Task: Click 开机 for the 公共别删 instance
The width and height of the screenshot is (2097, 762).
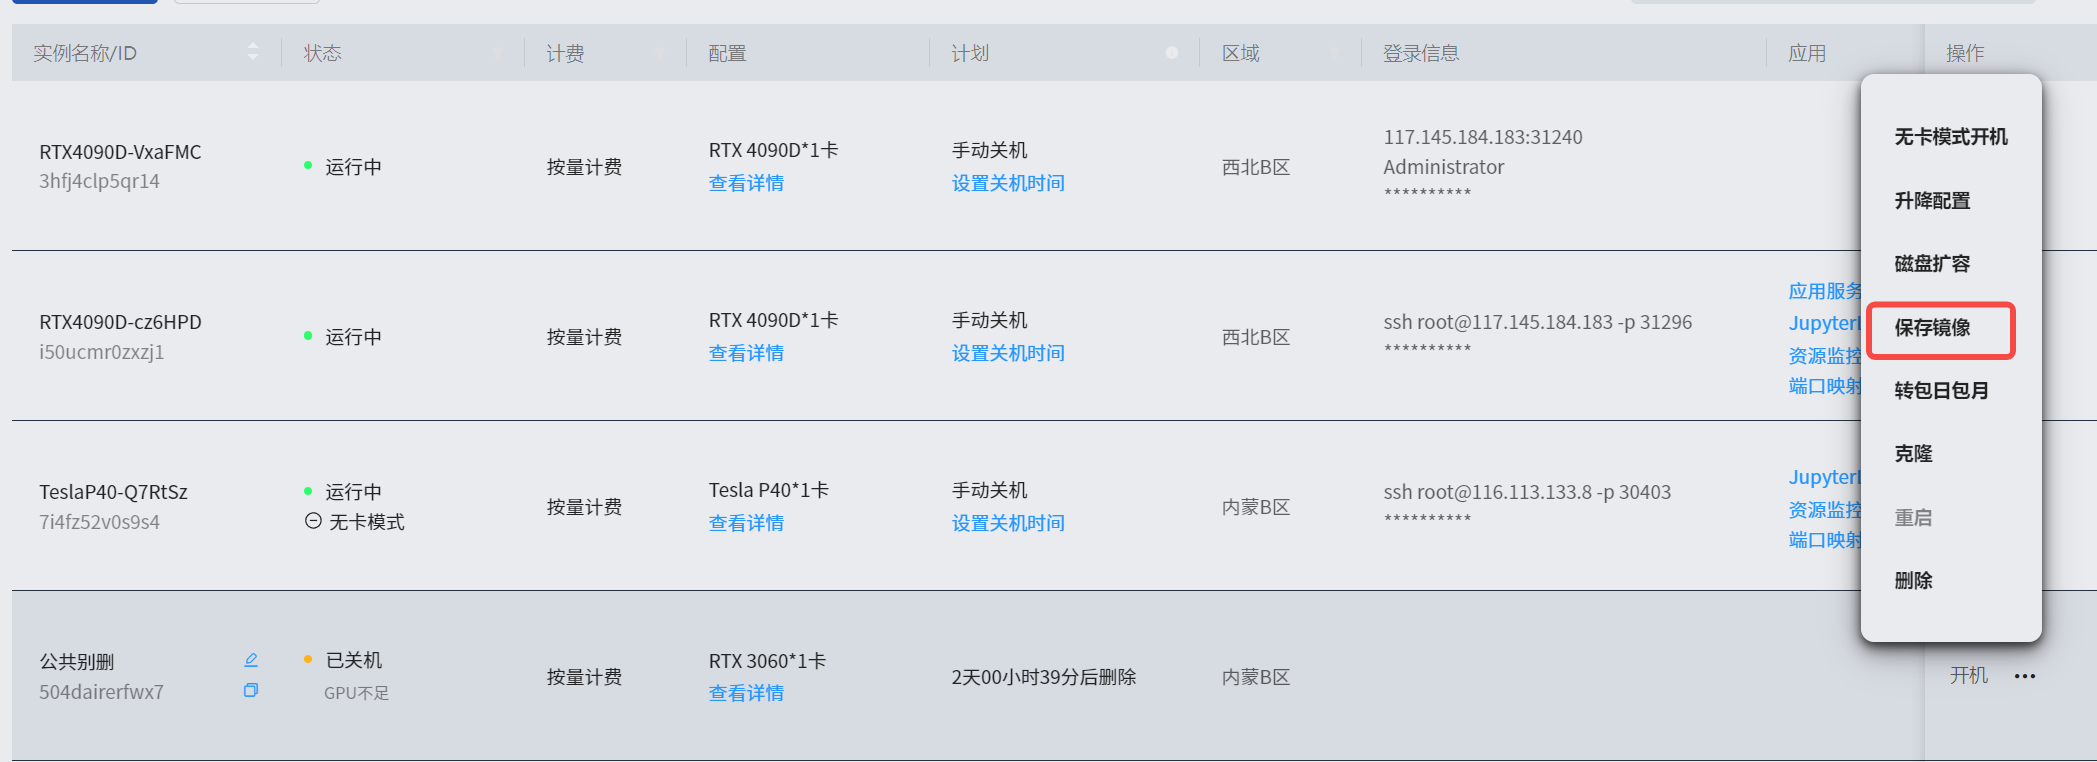Action: 1968,676
